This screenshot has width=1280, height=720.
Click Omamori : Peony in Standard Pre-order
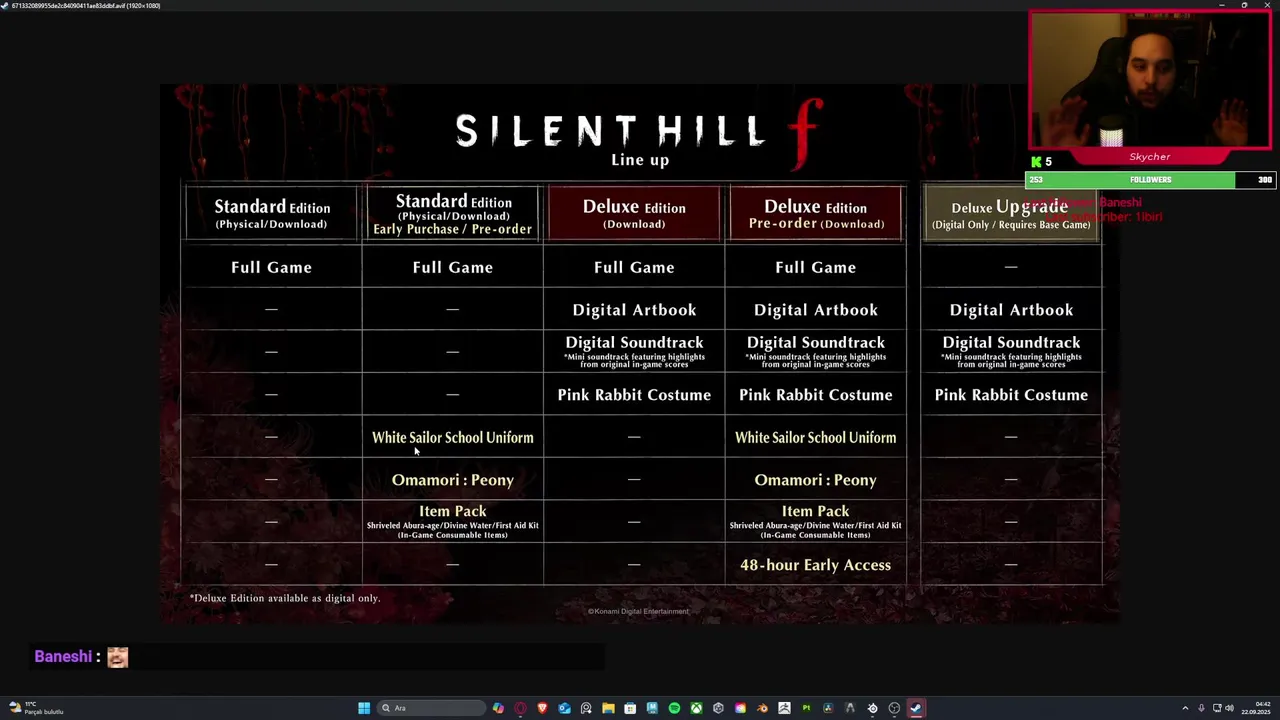point(453,480)
